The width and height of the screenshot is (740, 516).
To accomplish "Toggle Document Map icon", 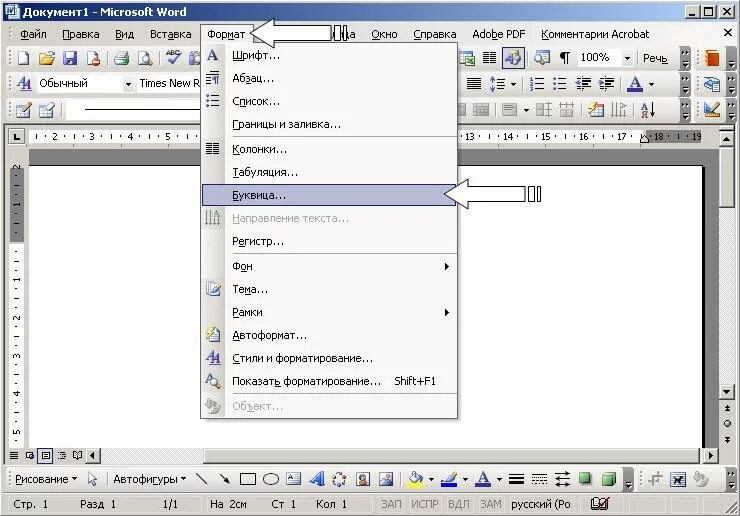I will tap(542, 58).
